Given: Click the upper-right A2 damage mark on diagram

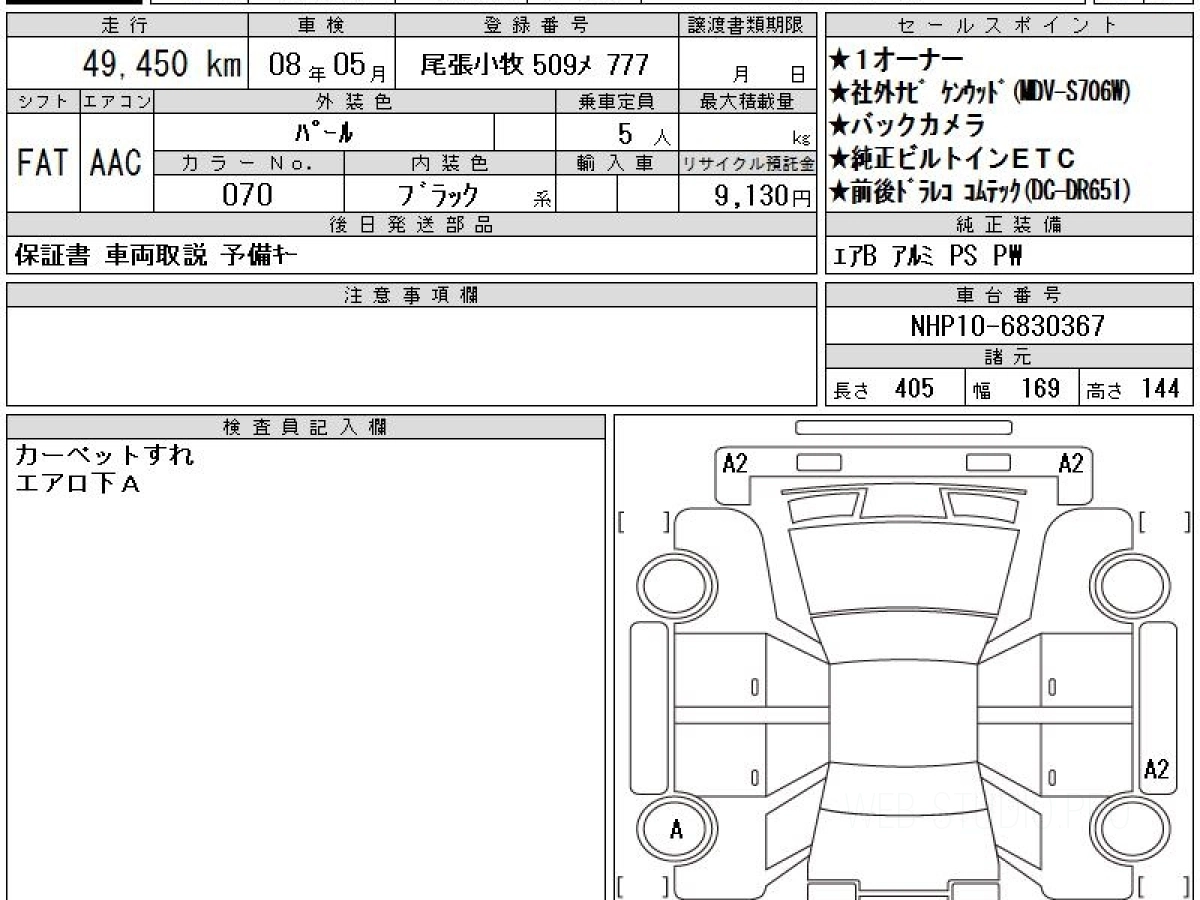Looking at the screenshot, I should click(x=1071, y=463).
